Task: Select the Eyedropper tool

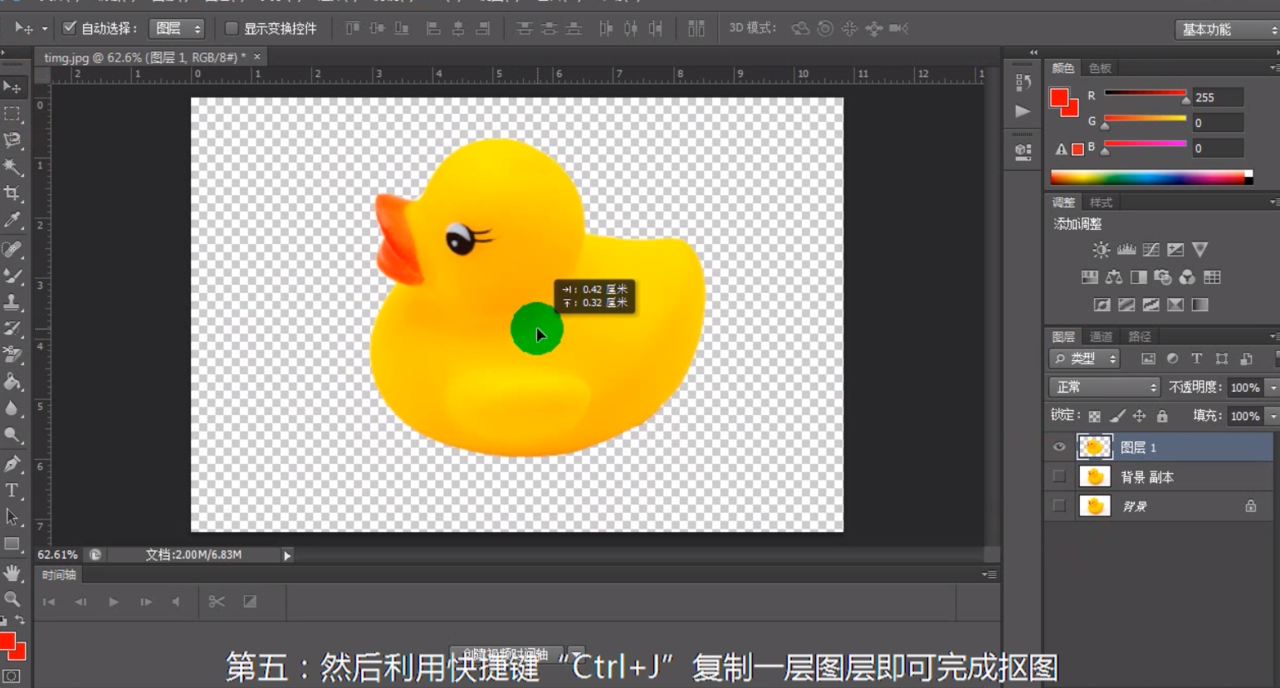Action: (12, 220)
